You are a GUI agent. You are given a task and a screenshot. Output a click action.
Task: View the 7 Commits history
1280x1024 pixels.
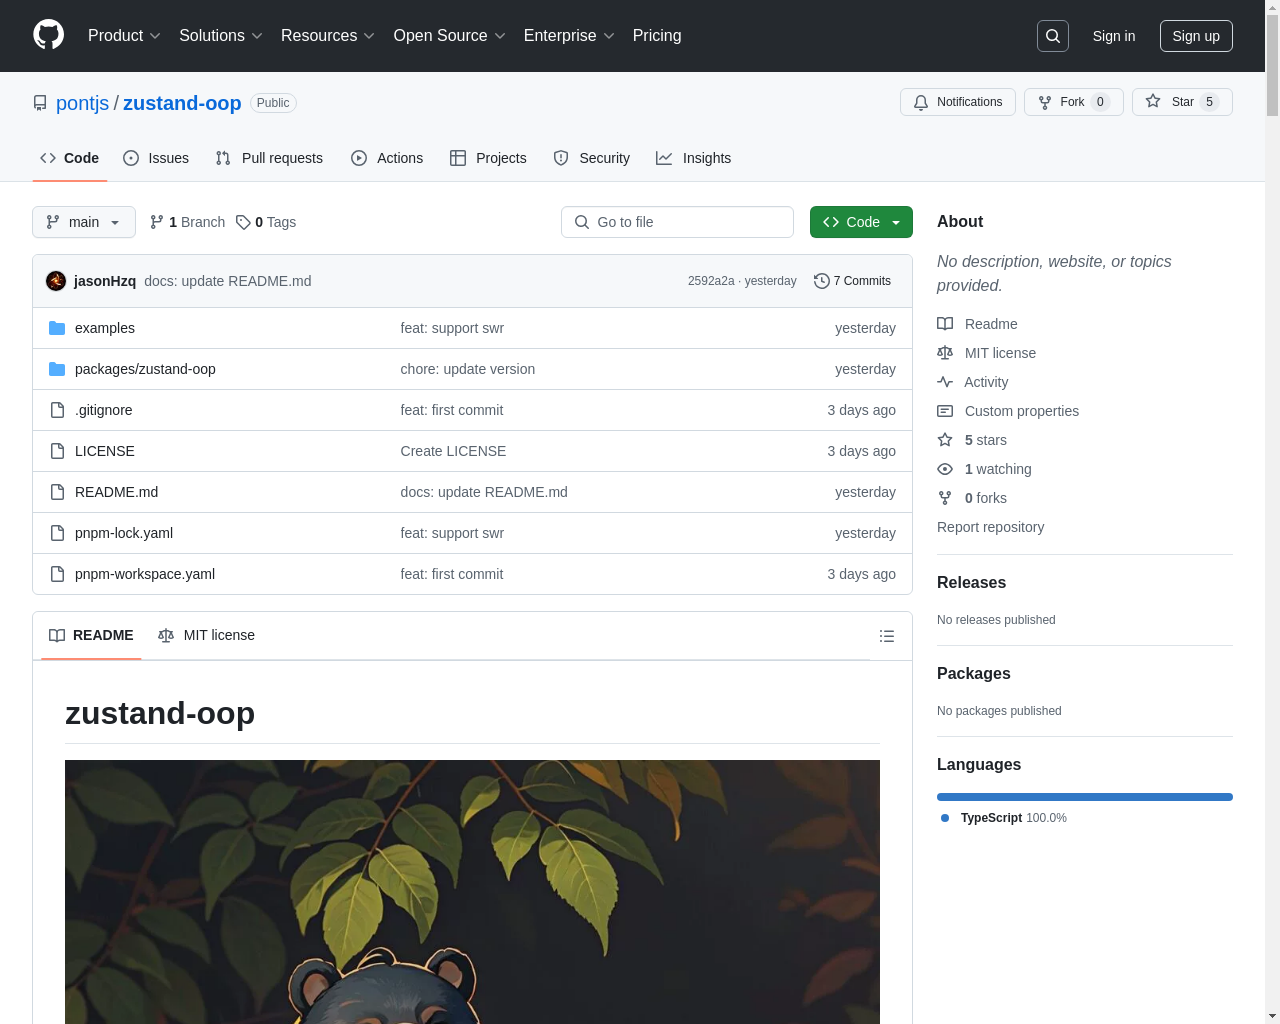(853, 281)
